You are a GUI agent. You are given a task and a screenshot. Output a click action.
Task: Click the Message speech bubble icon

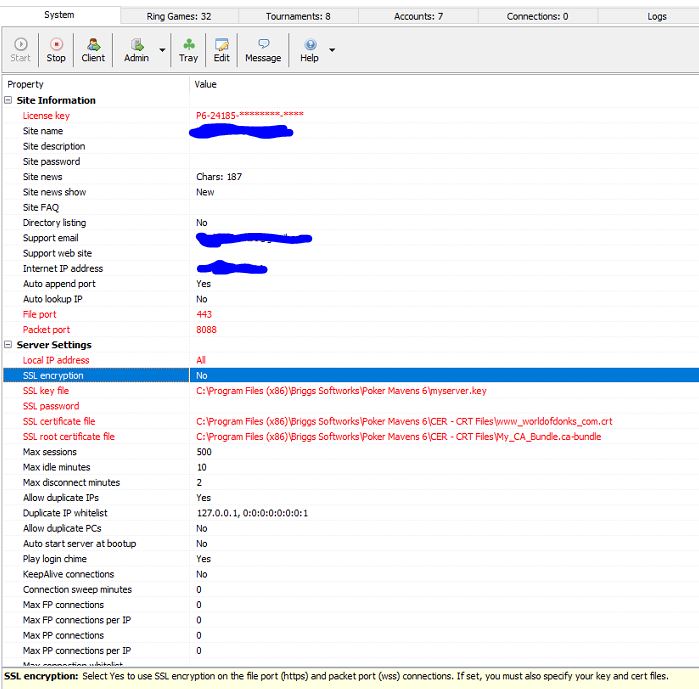click(x=263, y=49)
